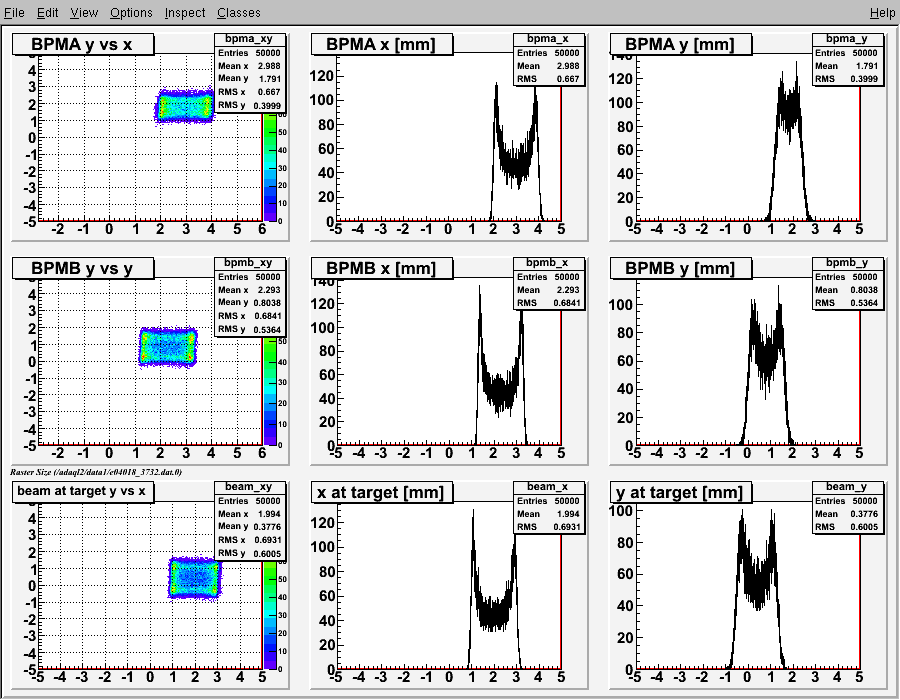This screenshot has height=700, width=900.
Task: Click the bpma_xy statistics box
Action: pyautogui.click(x=250, y=73)
